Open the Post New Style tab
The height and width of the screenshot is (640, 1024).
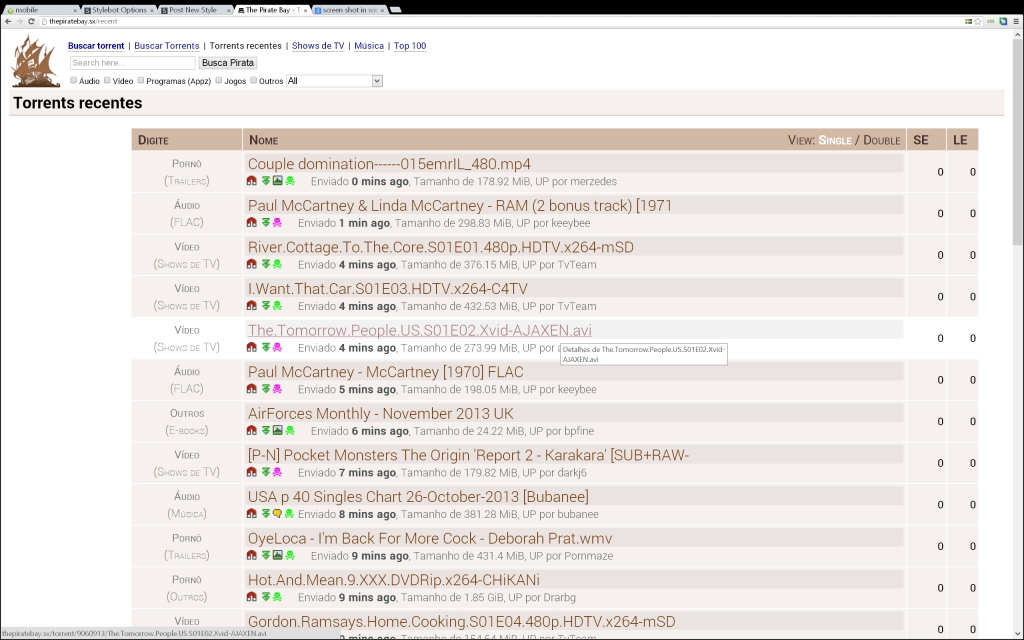[x=195, y=10]
